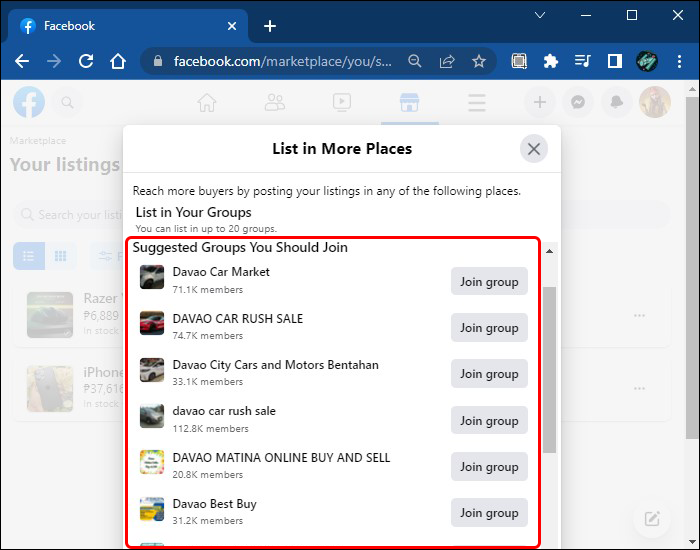The width and height of the screenshot is (700, 550).
Task: Join DAVAO MATINA ONLINE BUY AND SELL
Action: pyautogui.click(x=489, y=467)
